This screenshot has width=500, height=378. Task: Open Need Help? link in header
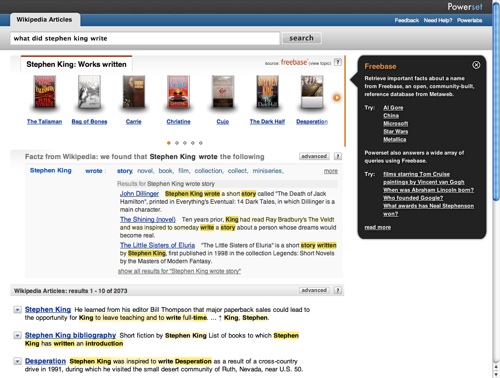point(438,20)
